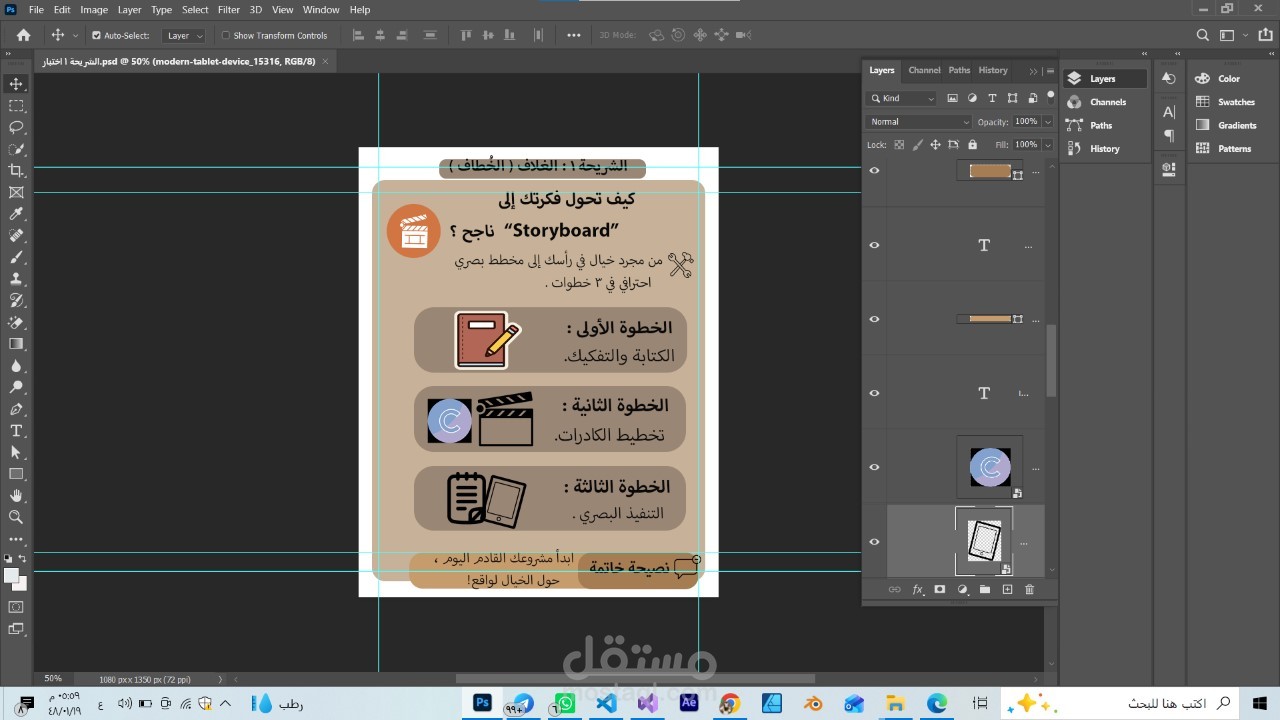This screenshot has height=720, width=1280.
Task: Click the foreground color swatch
Action: pyautogui.click(x=11, y=576)
